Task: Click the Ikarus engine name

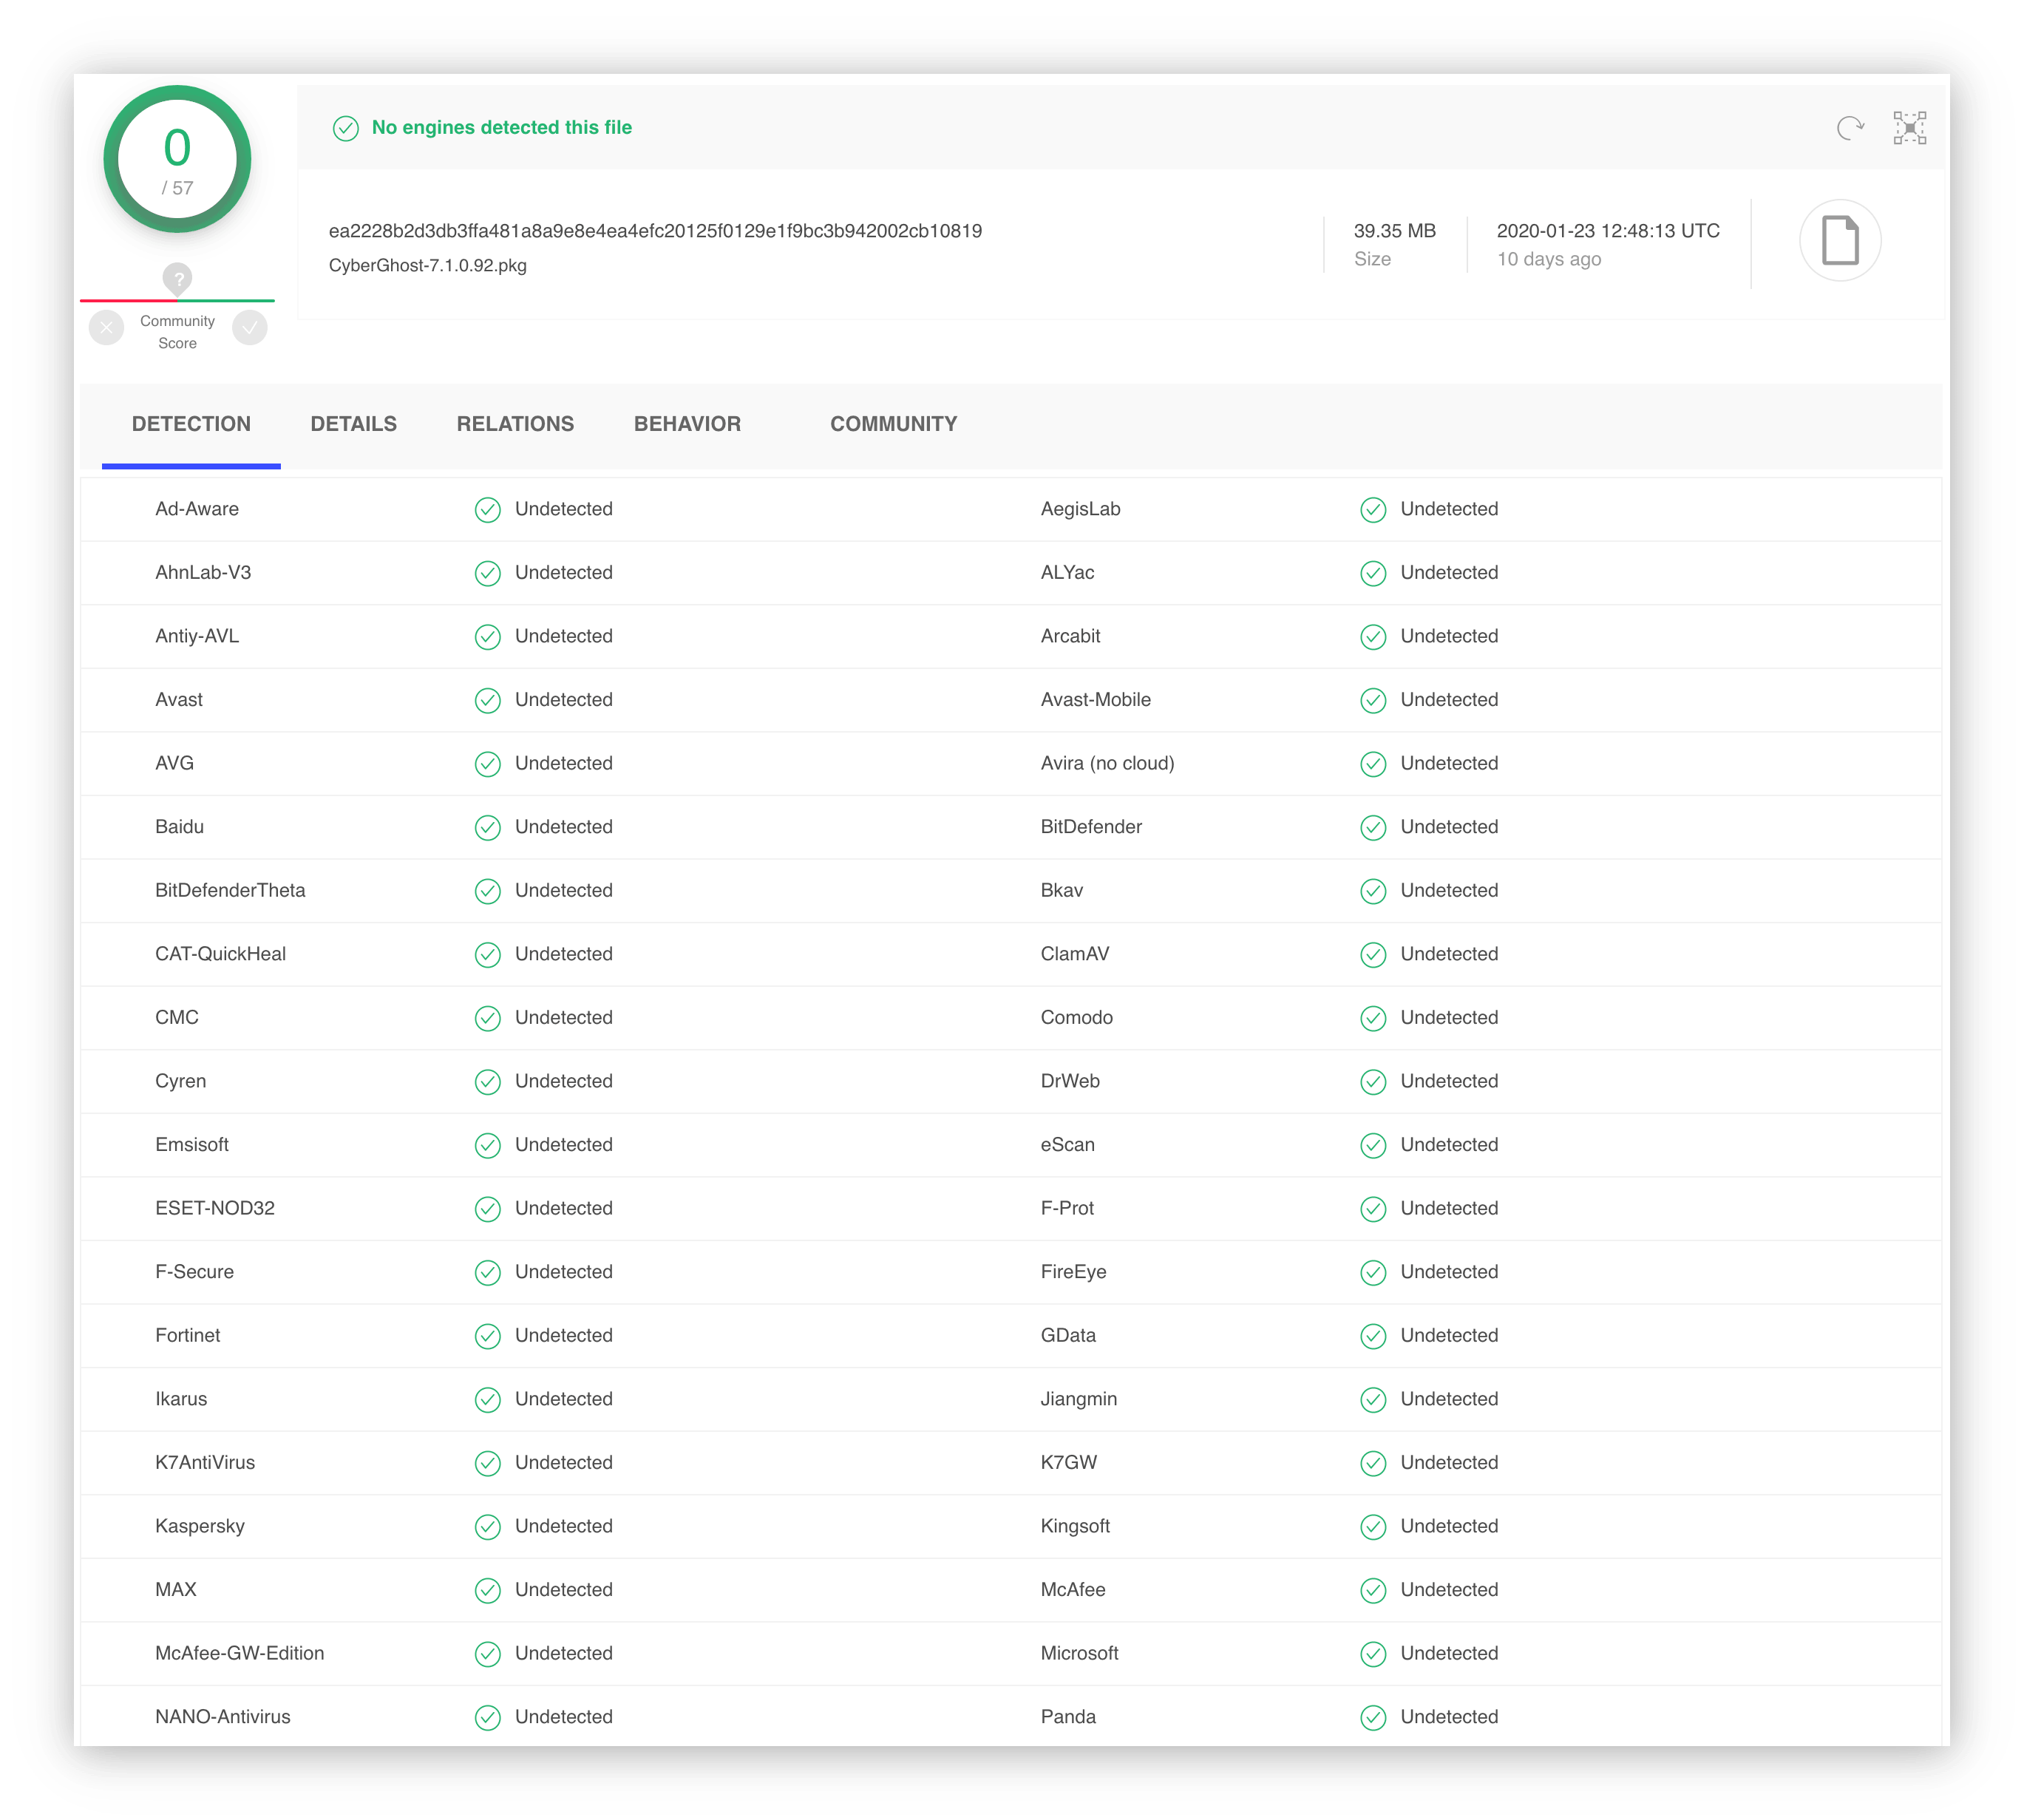Action: pos(180,1399)
